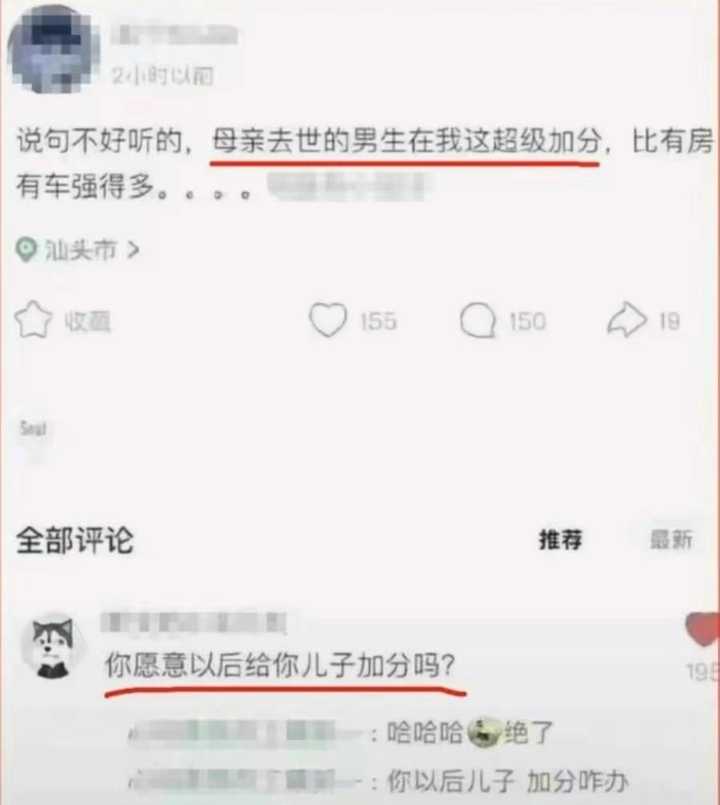The image size is (720, 805).
Task: Tap the 收藏 label
Action: click(x=87, y=321)
